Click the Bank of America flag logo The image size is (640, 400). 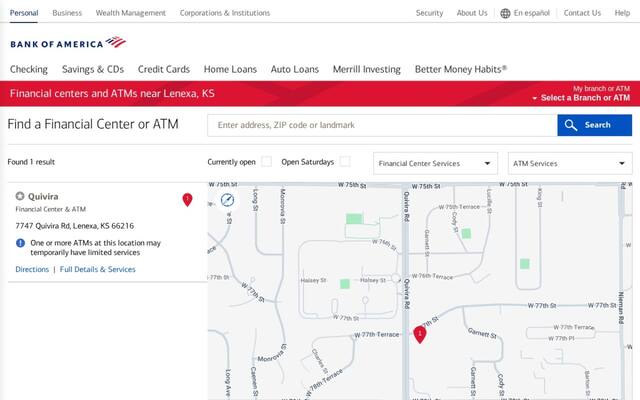[x=116, y=42]
